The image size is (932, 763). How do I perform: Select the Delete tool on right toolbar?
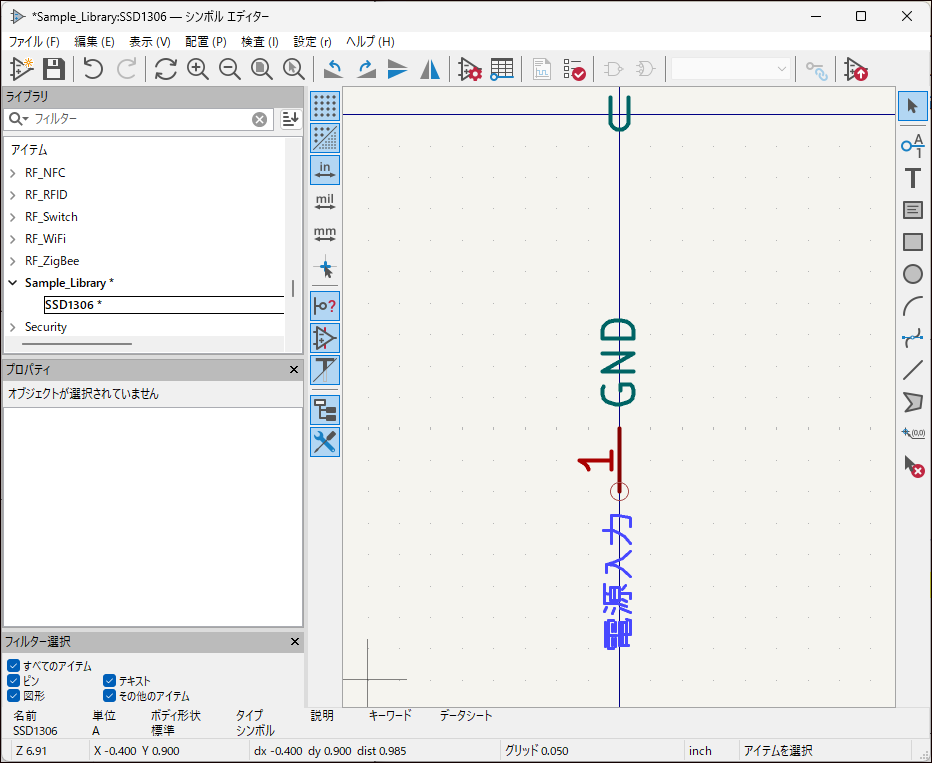(x=912, y=465)
